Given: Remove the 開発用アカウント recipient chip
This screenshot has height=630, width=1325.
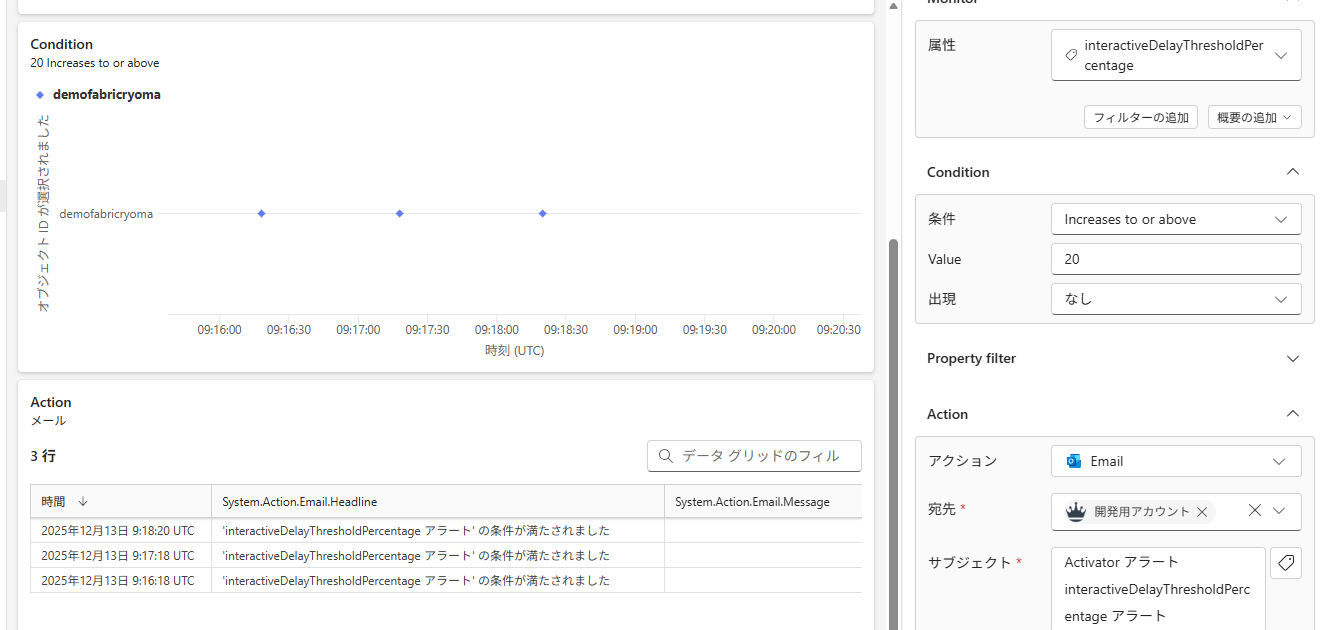Looking at the screenshot, I should 1202,512.
